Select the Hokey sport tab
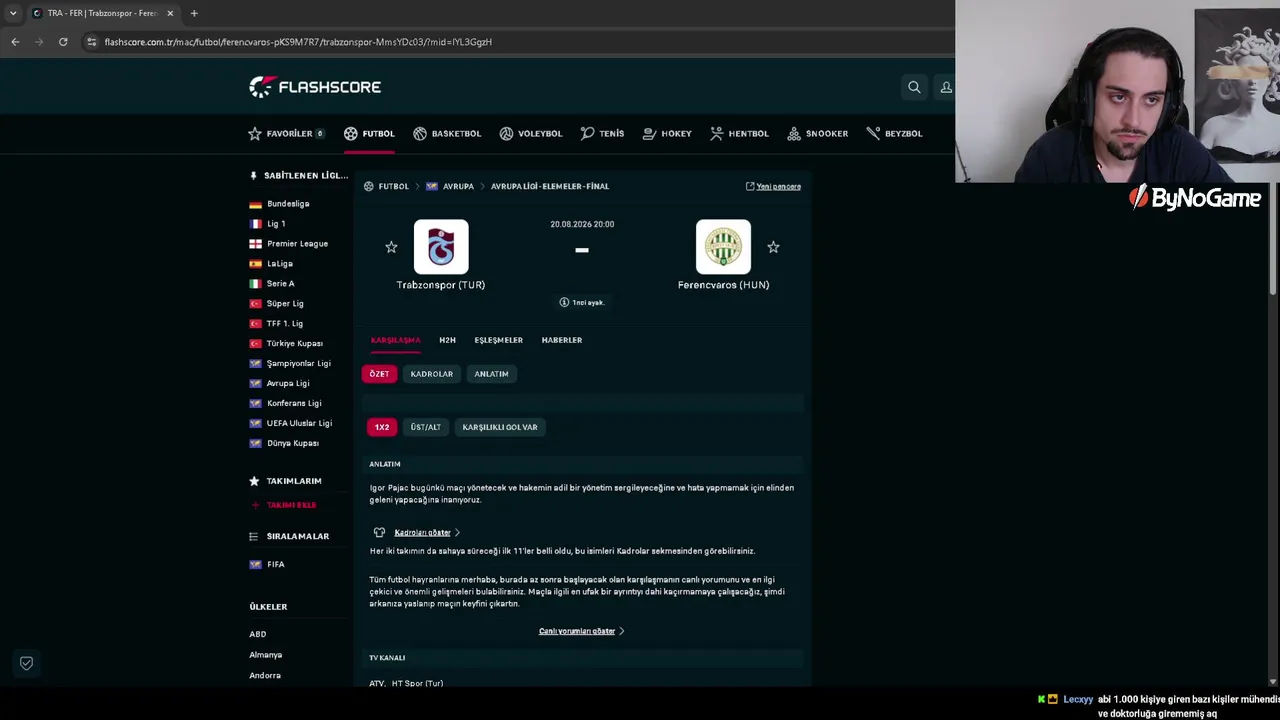The height and width of the screenshot is (720, 1280). [x=667, y=133]
